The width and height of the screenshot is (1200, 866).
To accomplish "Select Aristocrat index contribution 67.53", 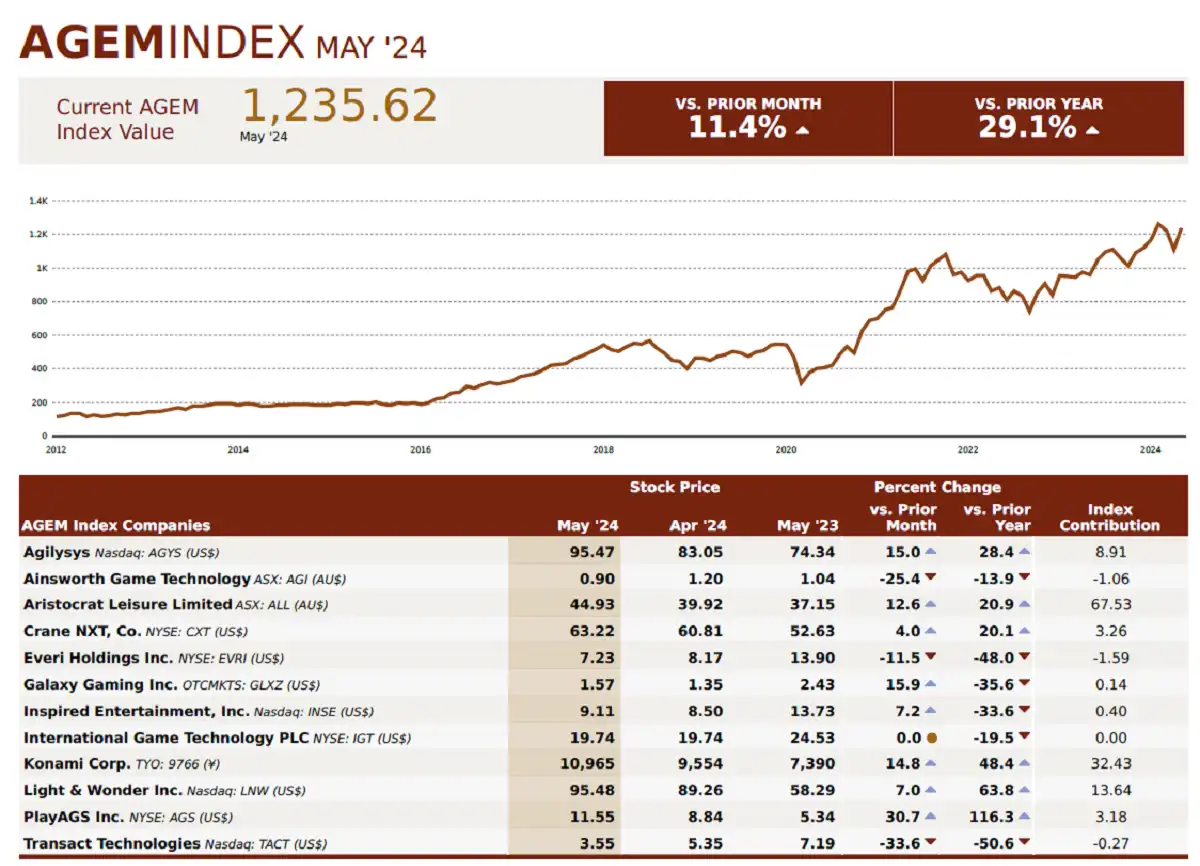I will point(1110,604).
